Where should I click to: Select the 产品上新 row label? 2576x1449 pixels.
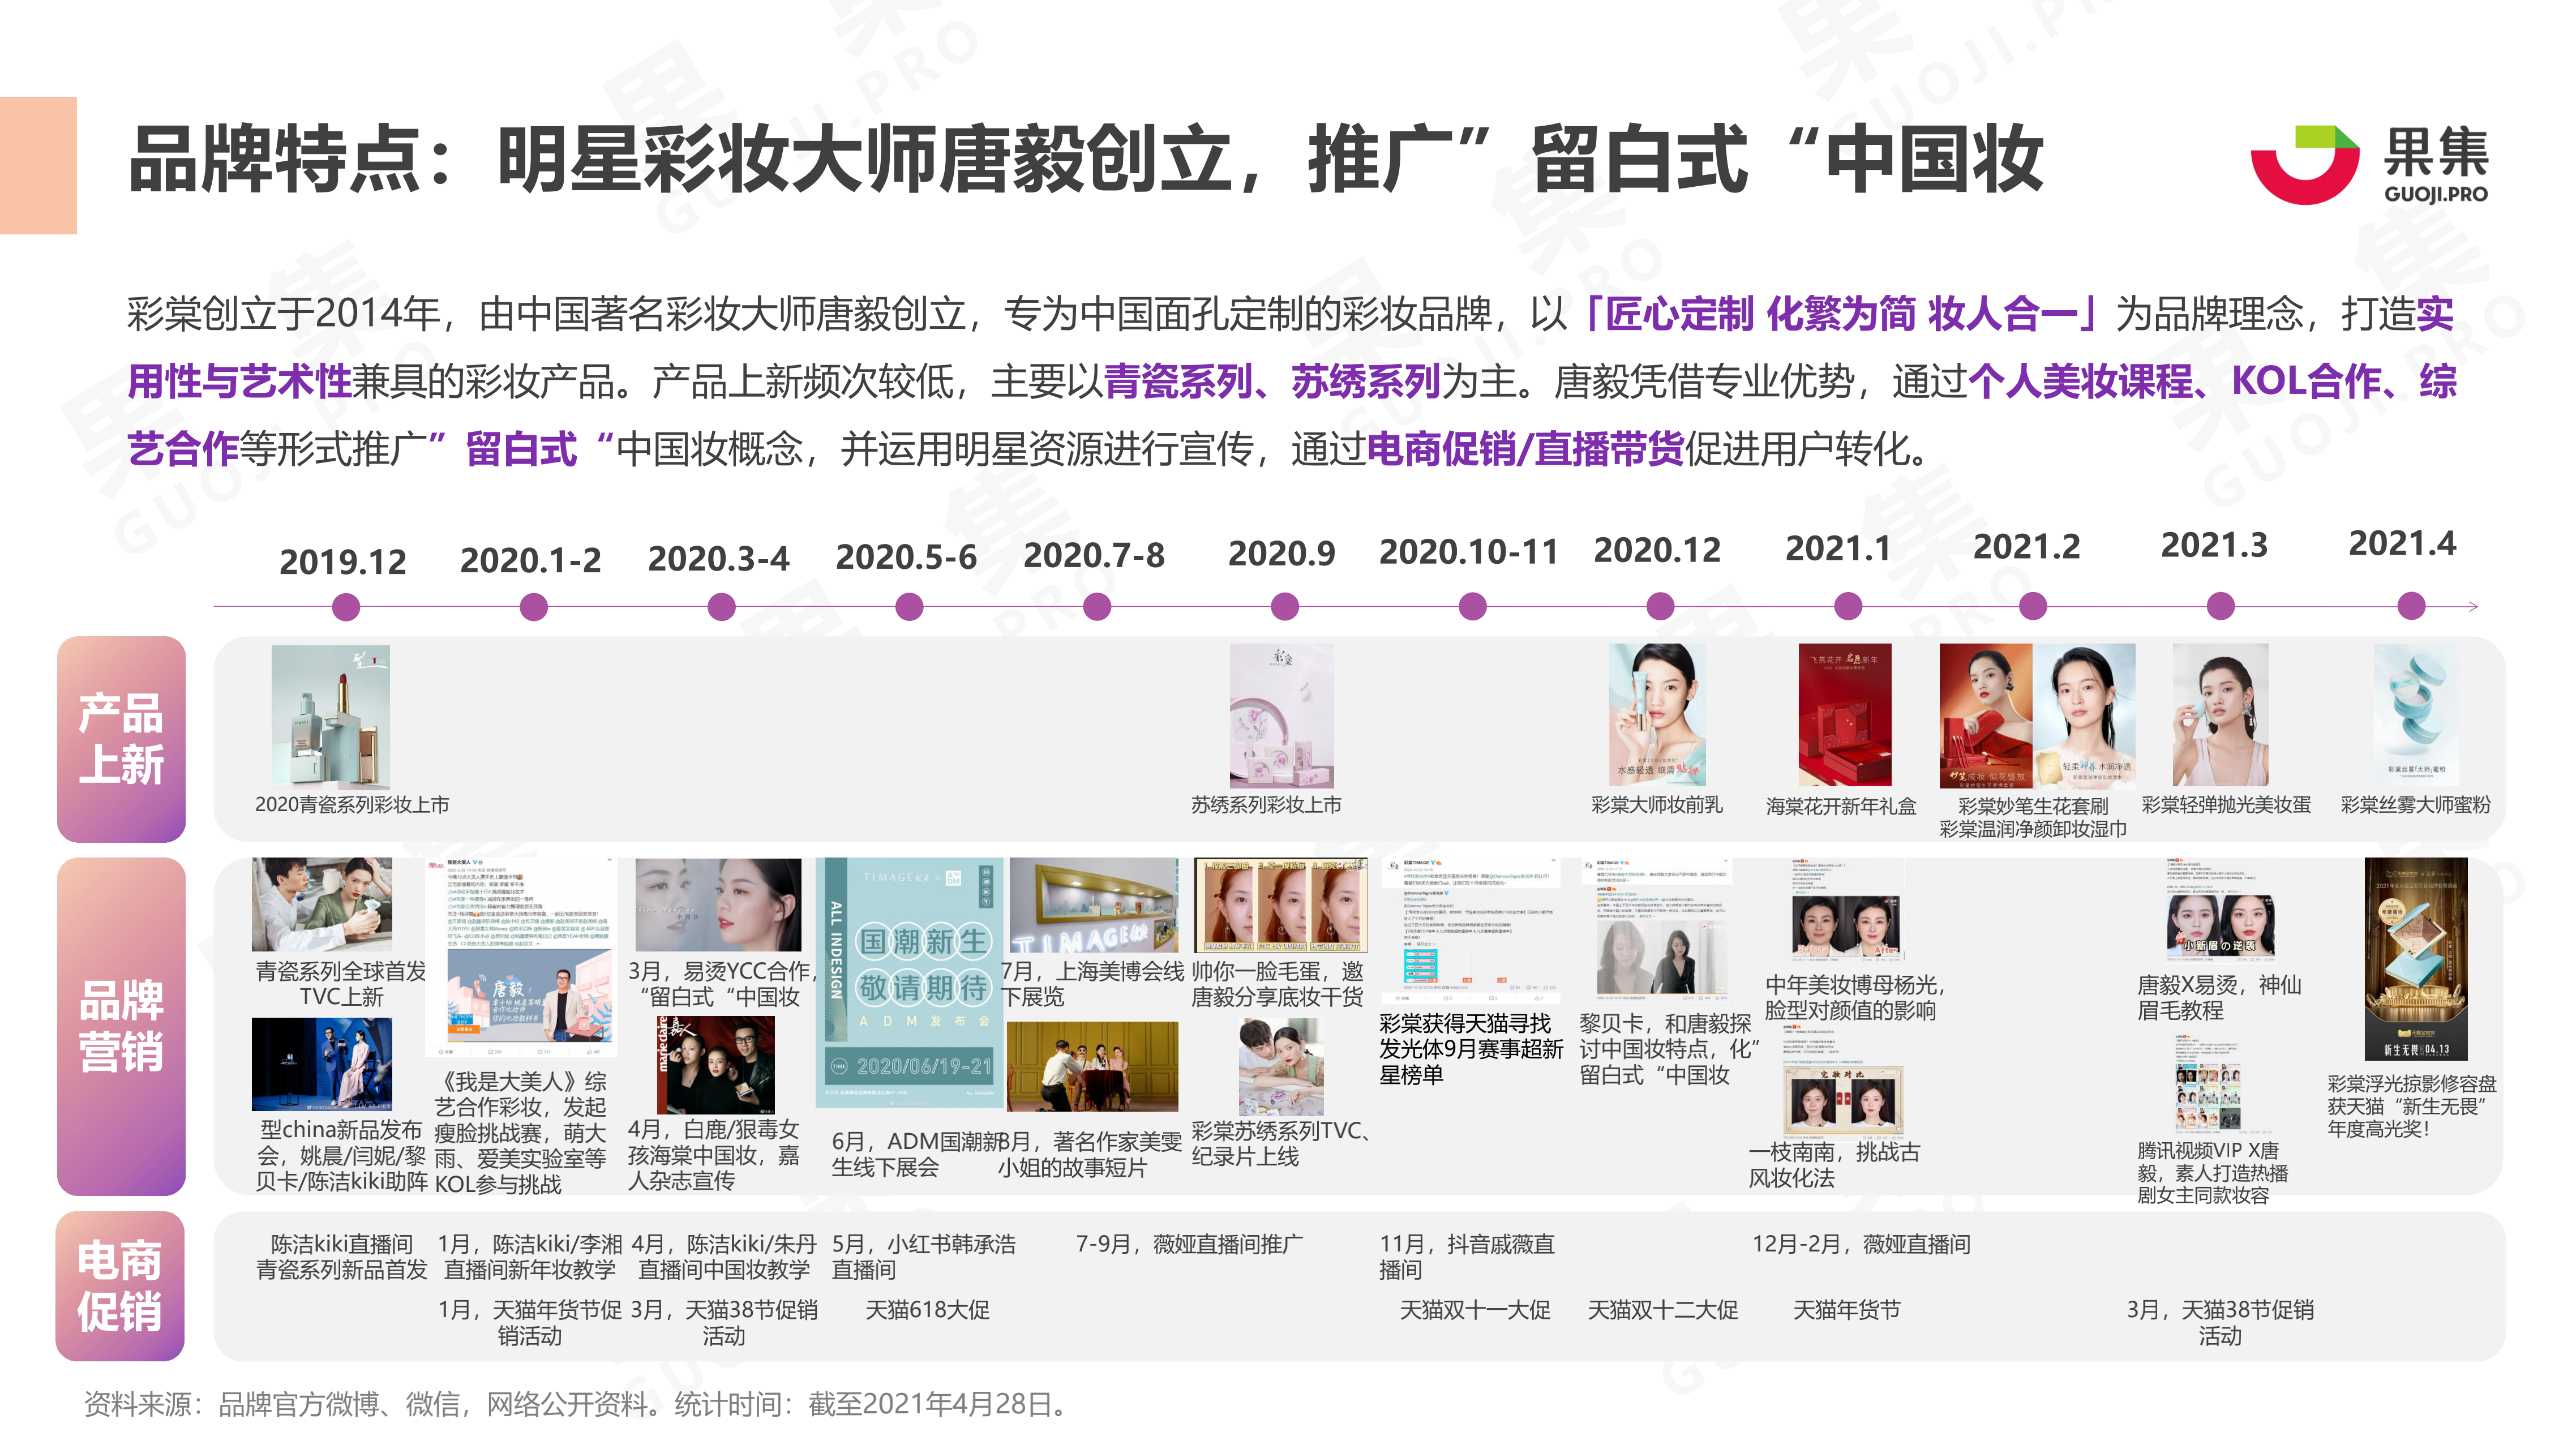click(121, 739)
